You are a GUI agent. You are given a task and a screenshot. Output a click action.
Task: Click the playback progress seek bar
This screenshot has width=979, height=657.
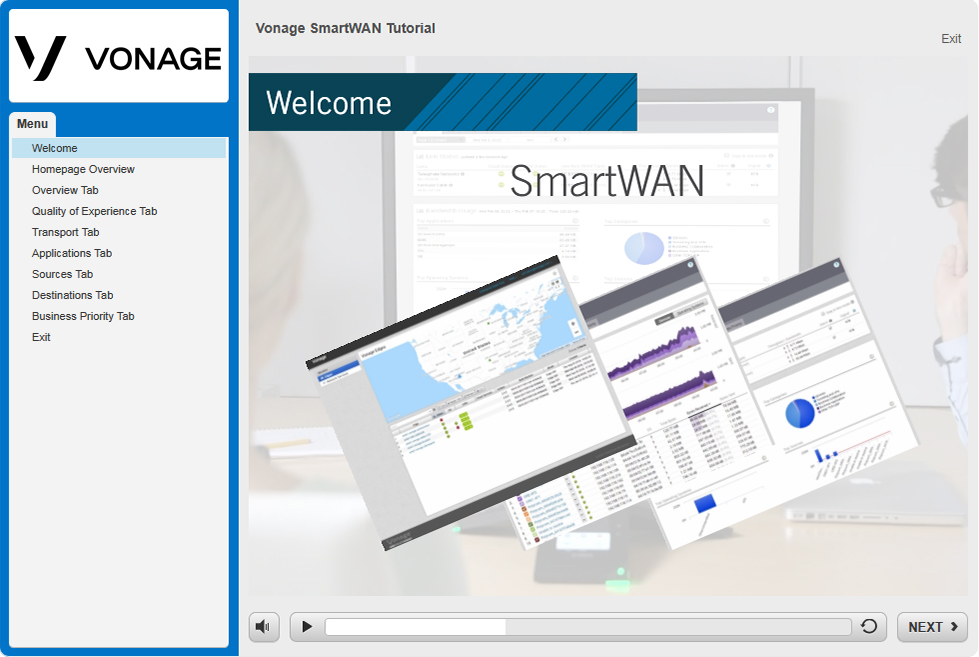click(x=588, y=626)
